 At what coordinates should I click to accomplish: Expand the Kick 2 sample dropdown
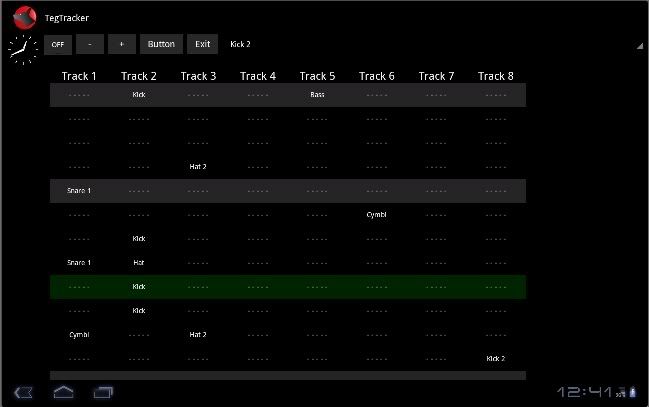tap(240, 44)
